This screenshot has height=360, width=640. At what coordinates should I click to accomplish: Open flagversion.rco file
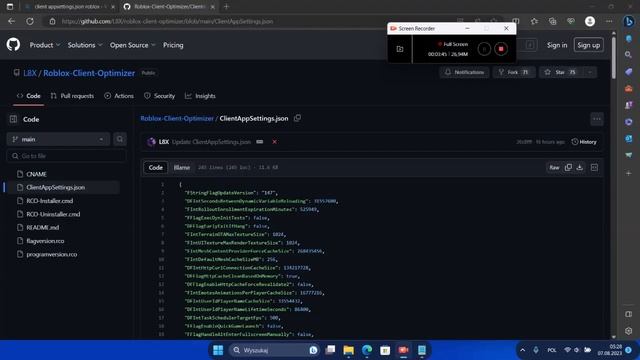45,241
